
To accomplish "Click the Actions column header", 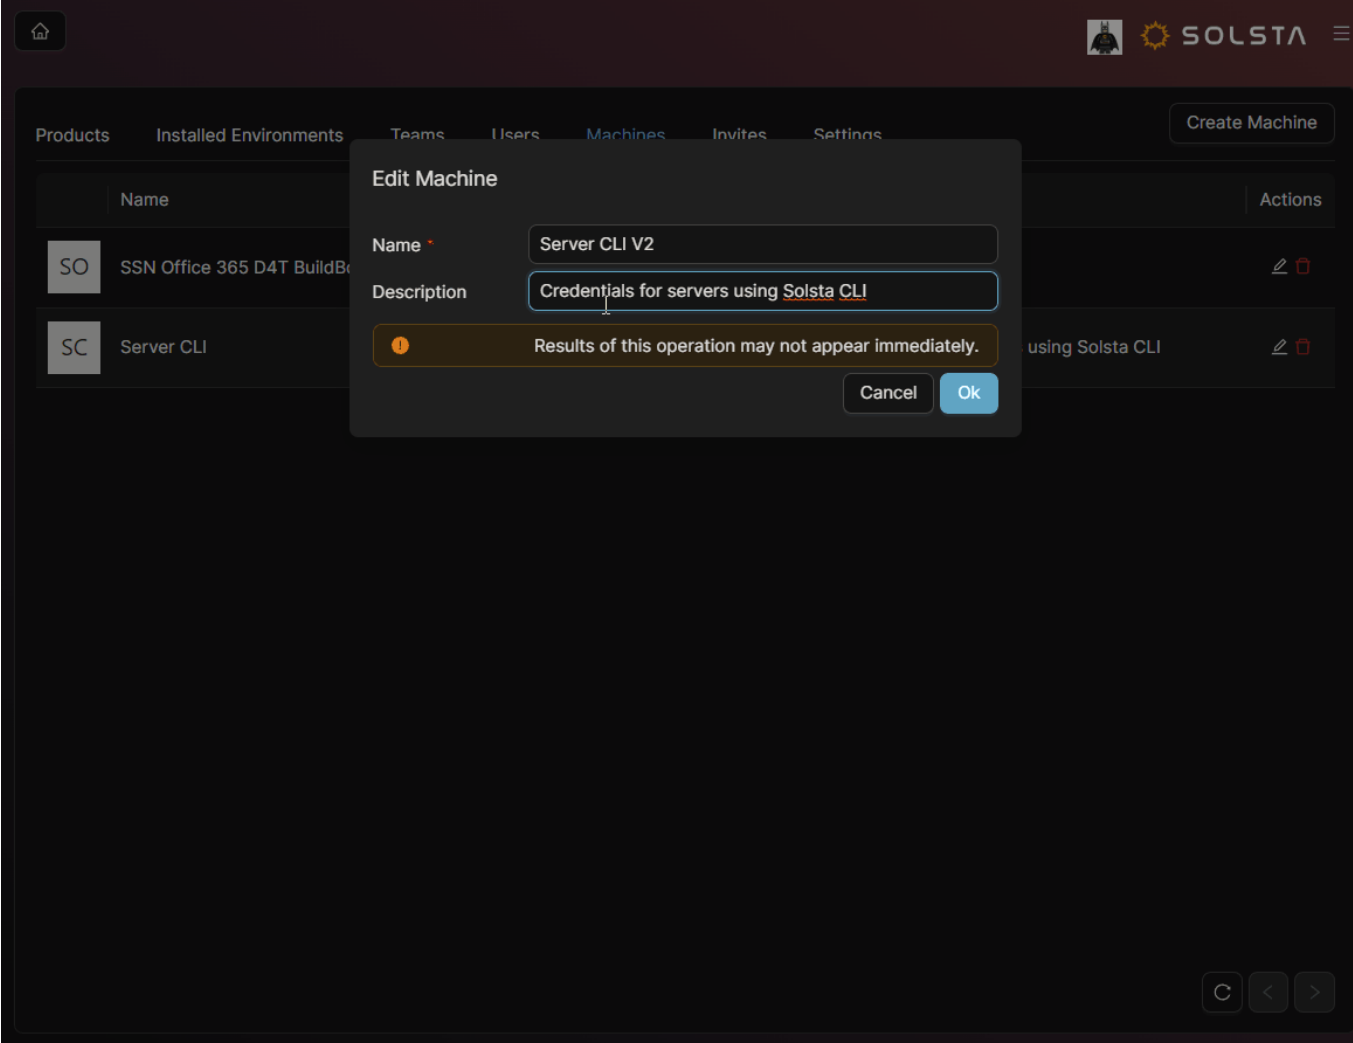I will (x=1290, y=200).
